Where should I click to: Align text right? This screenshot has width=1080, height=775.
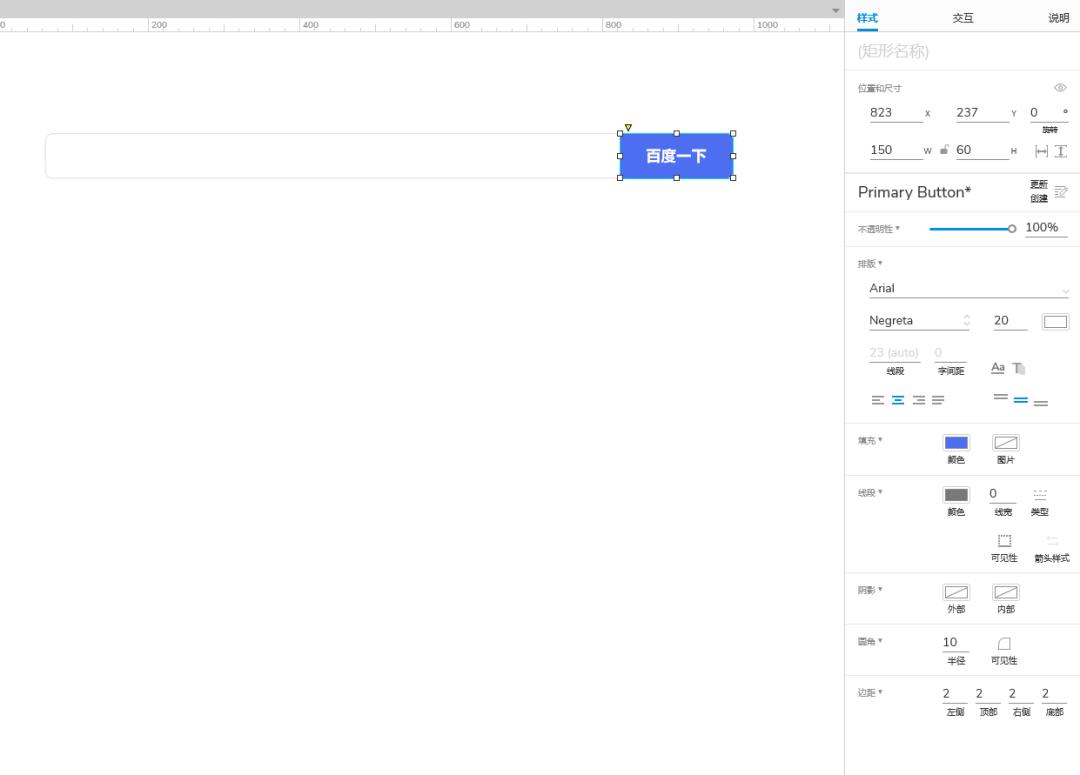tap(919, 400)
